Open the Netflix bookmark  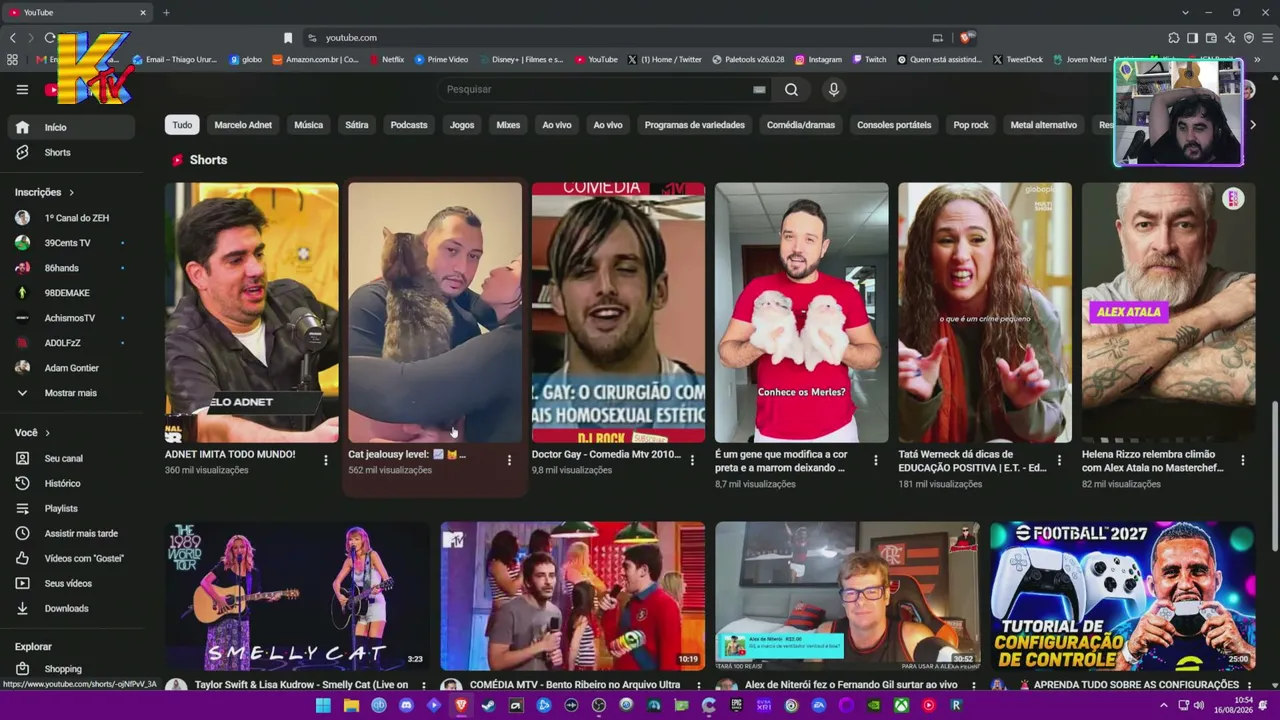pos(386,59)
